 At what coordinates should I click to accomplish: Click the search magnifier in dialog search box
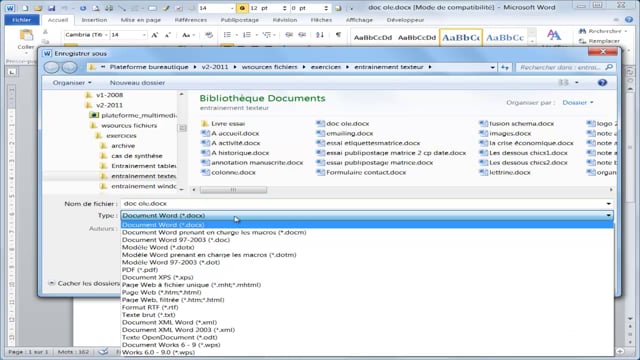(x=609, y=67)
